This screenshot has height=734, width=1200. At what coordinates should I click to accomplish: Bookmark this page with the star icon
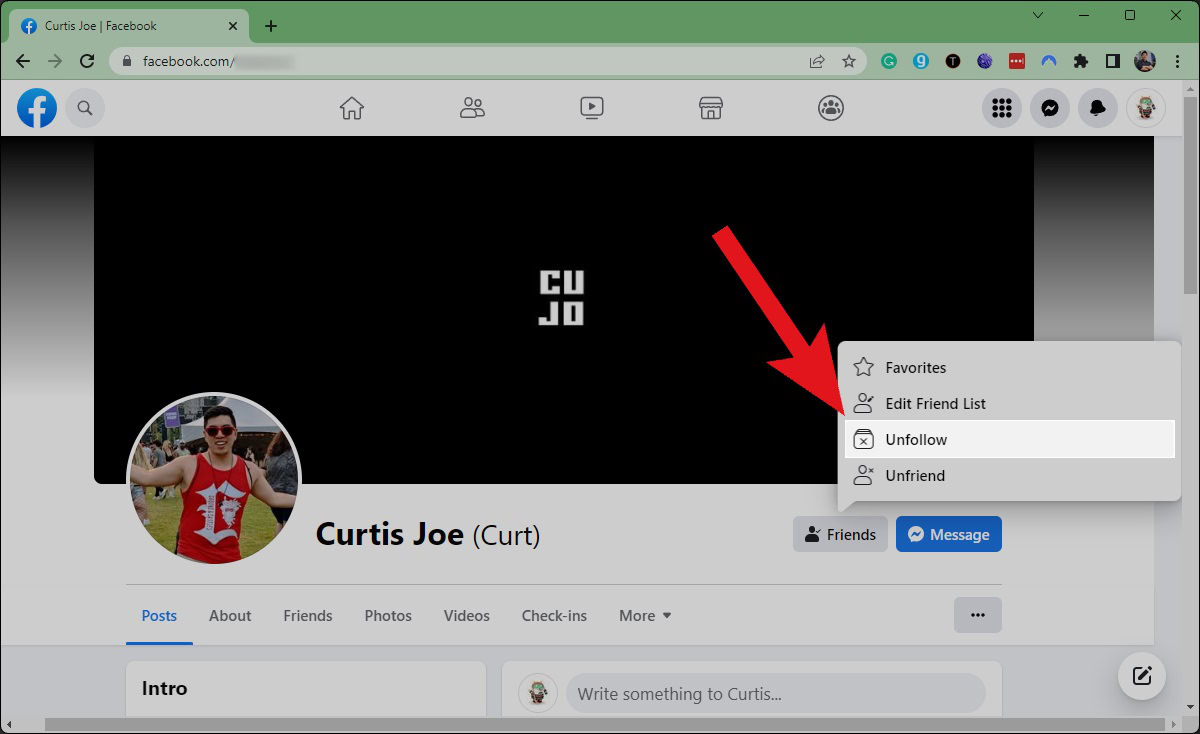coord(849,61)
